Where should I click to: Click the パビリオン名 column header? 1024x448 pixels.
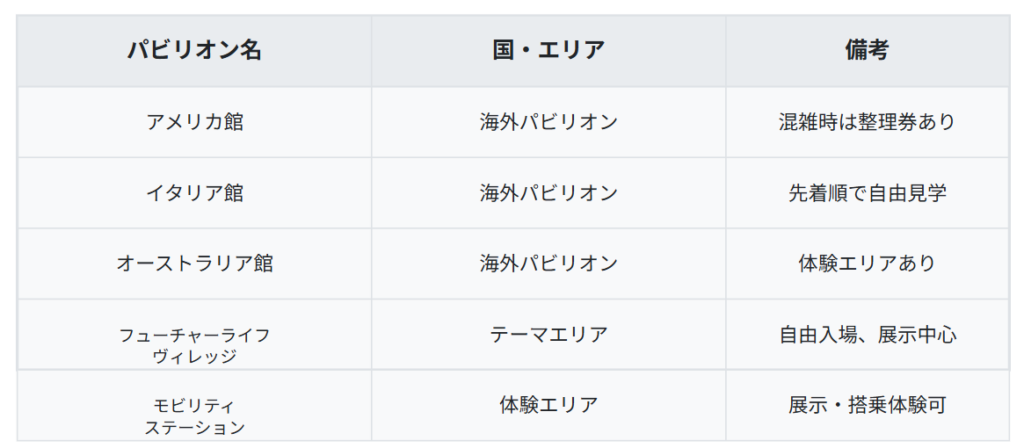pos(195,51)
